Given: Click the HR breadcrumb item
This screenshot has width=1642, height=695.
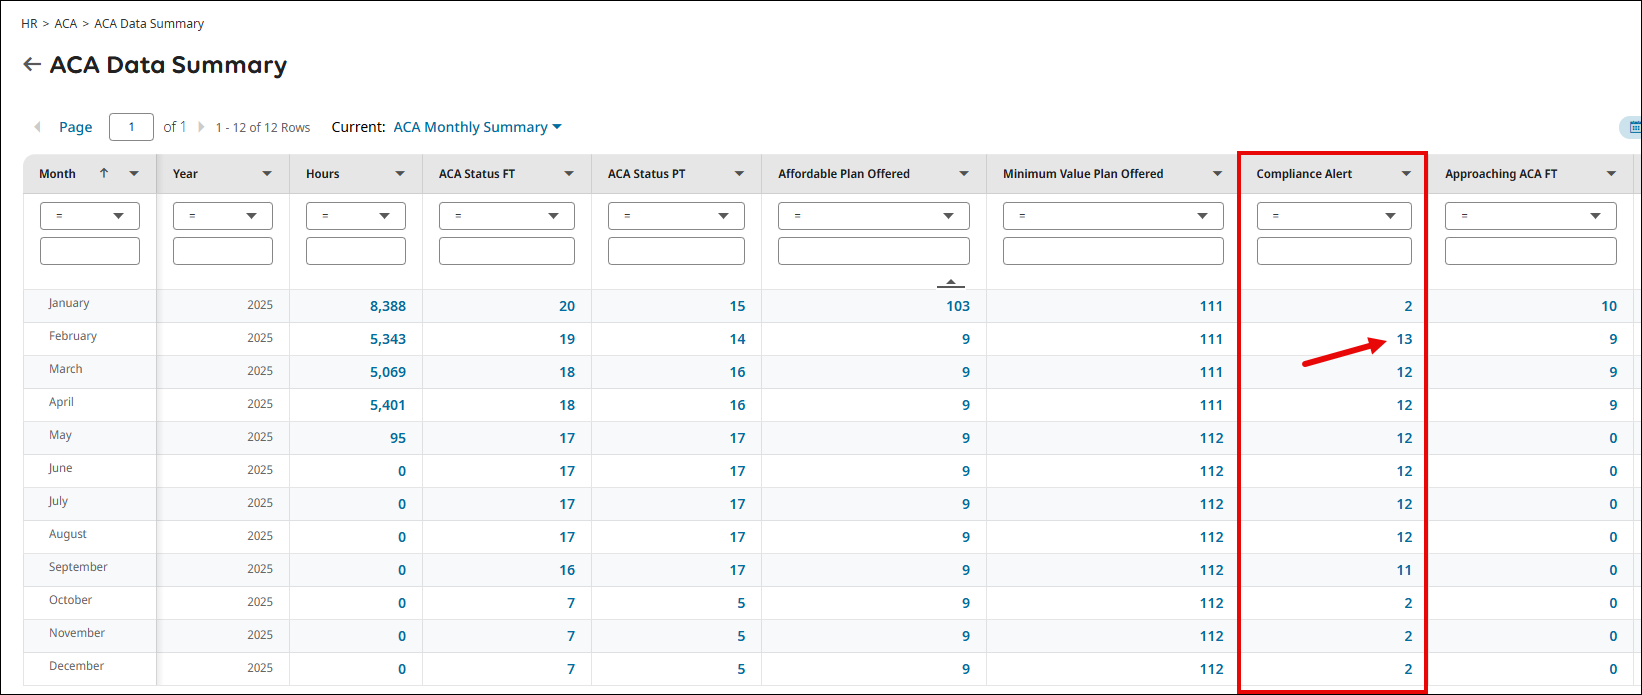Looking at the screenshot, I should [29, 23].
